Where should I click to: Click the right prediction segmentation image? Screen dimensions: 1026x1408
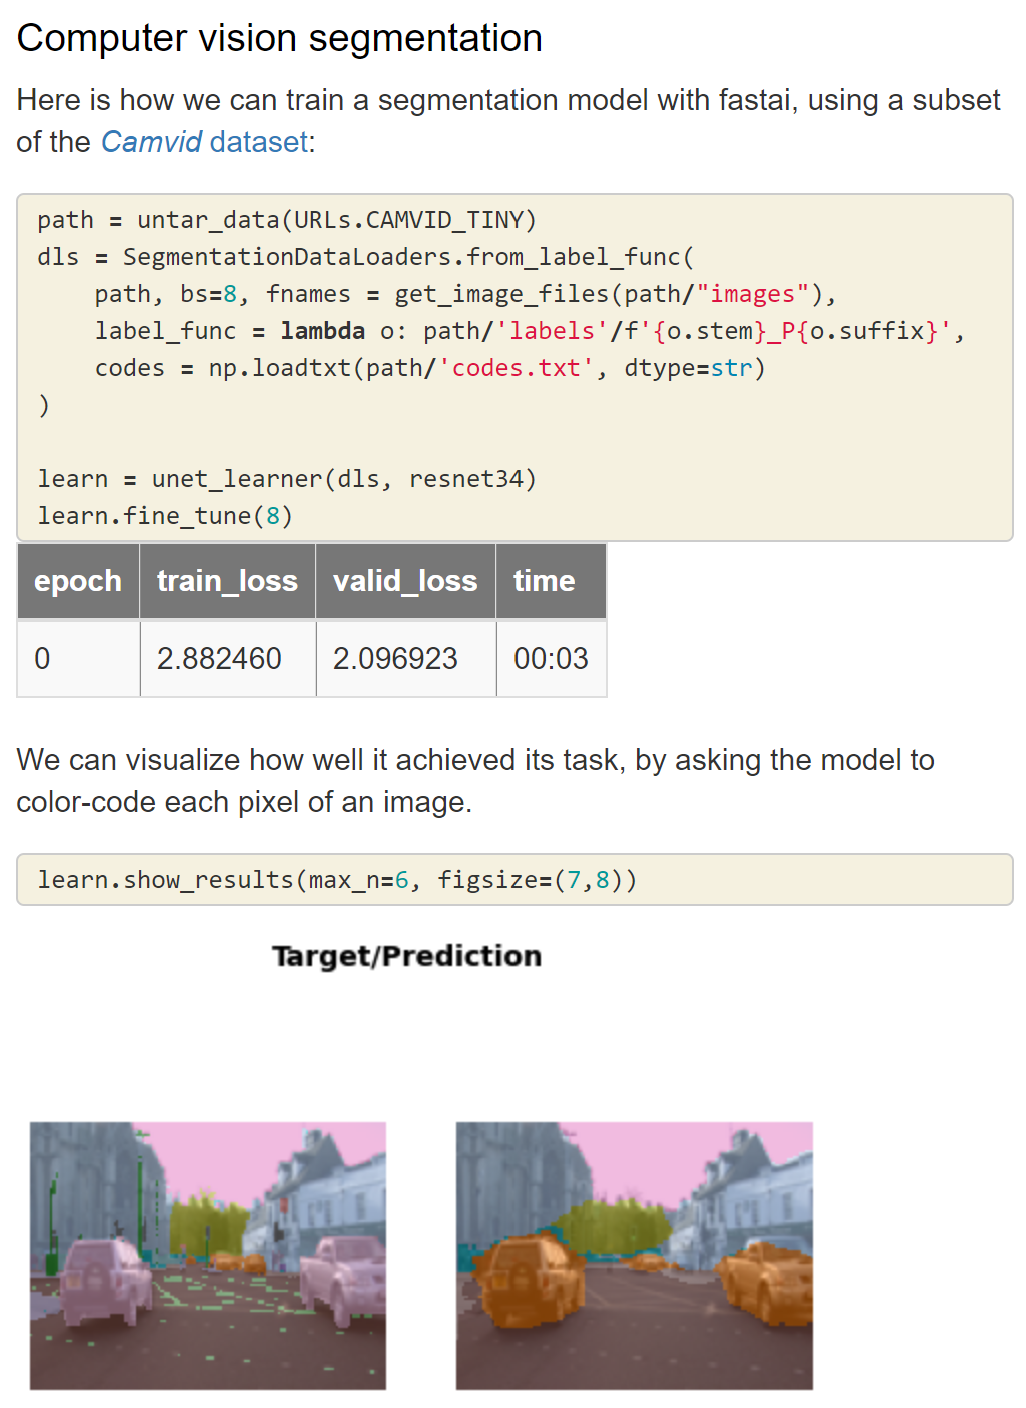pyautogui.click(x=634, y=1255)
